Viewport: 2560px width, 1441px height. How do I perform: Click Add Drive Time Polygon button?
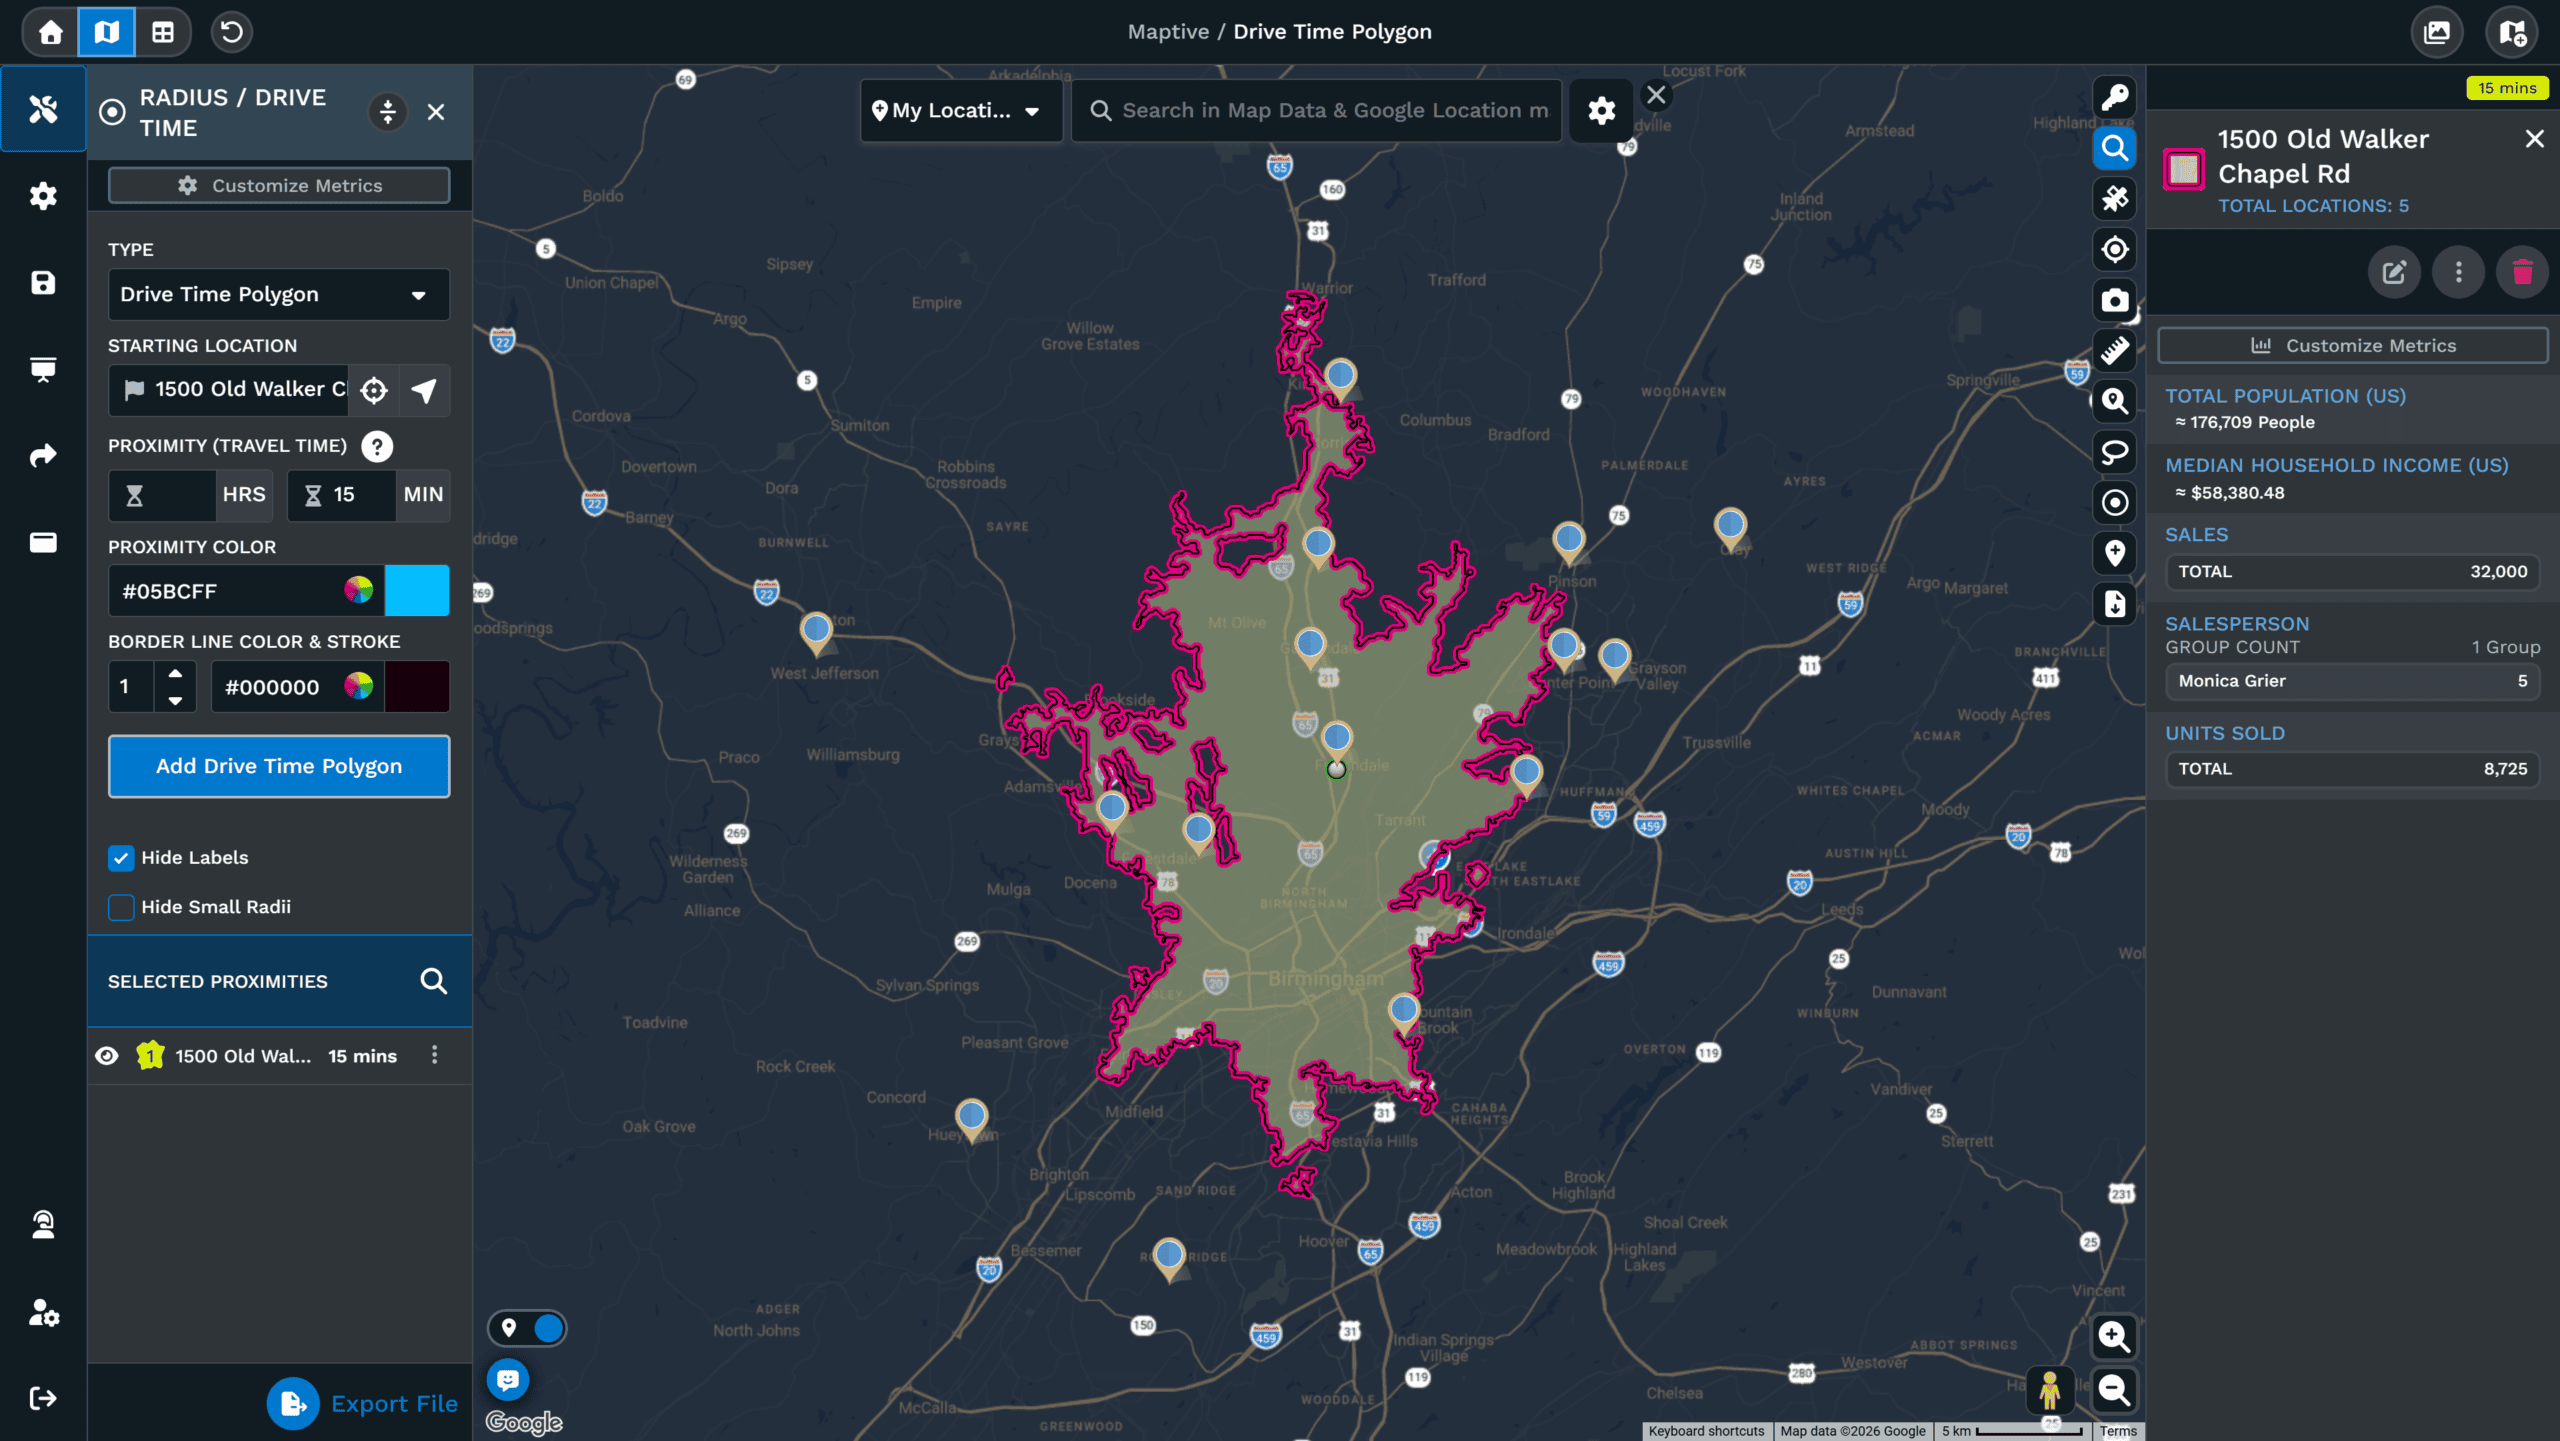tap(279, 766)
